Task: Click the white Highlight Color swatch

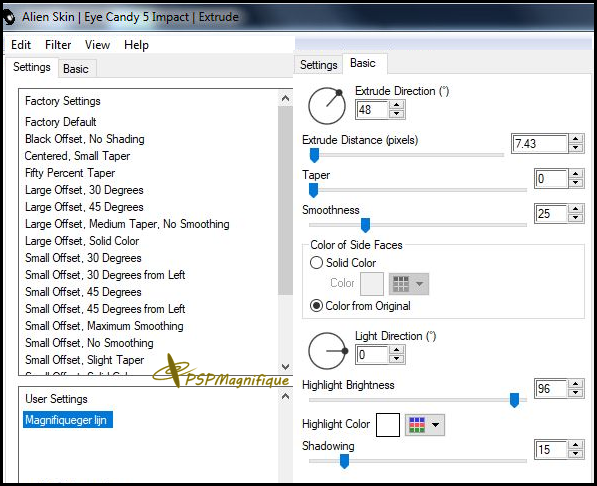Action: click(388, 425)
